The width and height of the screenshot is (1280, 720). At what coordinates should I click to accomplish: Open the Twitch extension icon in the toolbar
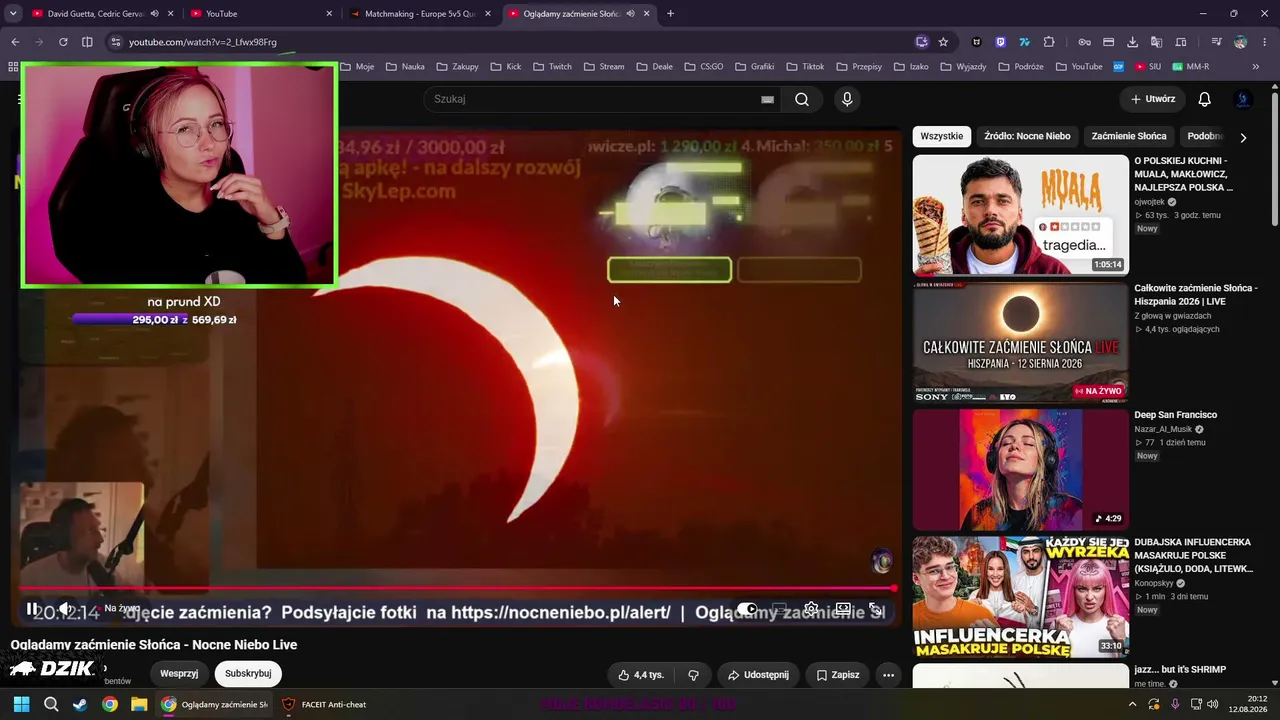point(1001,42)
